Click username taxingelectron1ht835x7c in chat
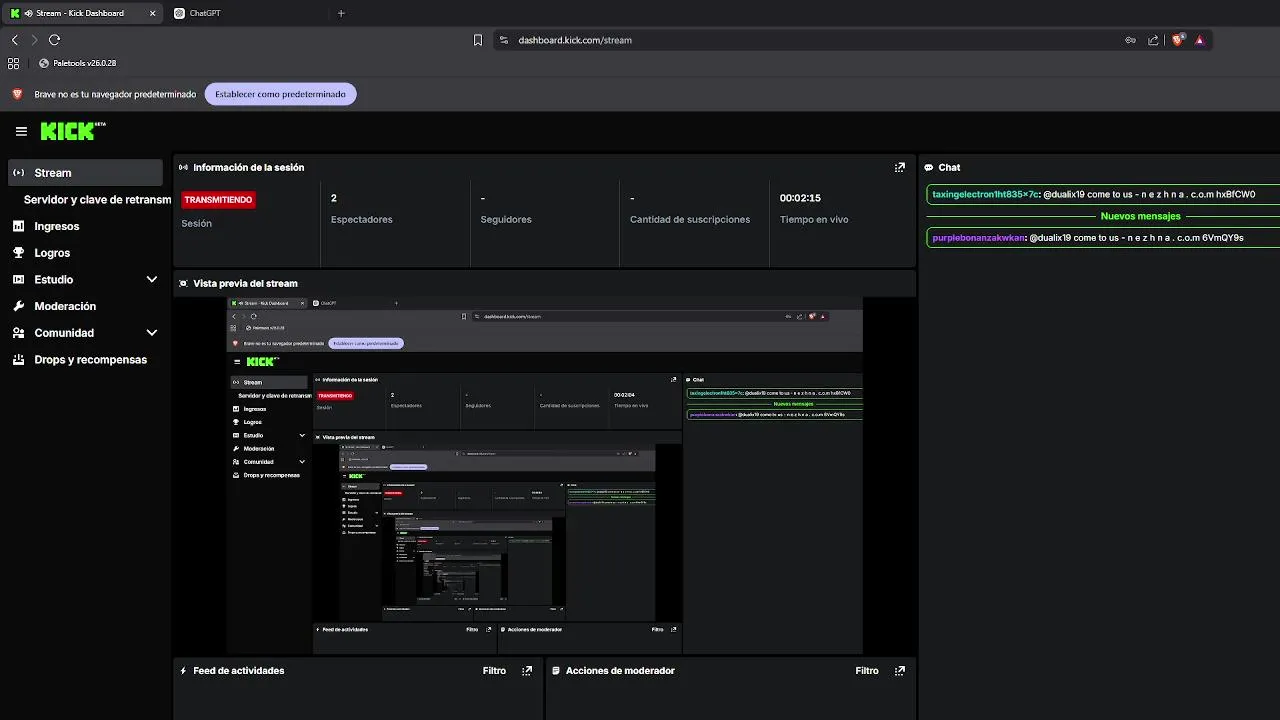 pos(984,195)
